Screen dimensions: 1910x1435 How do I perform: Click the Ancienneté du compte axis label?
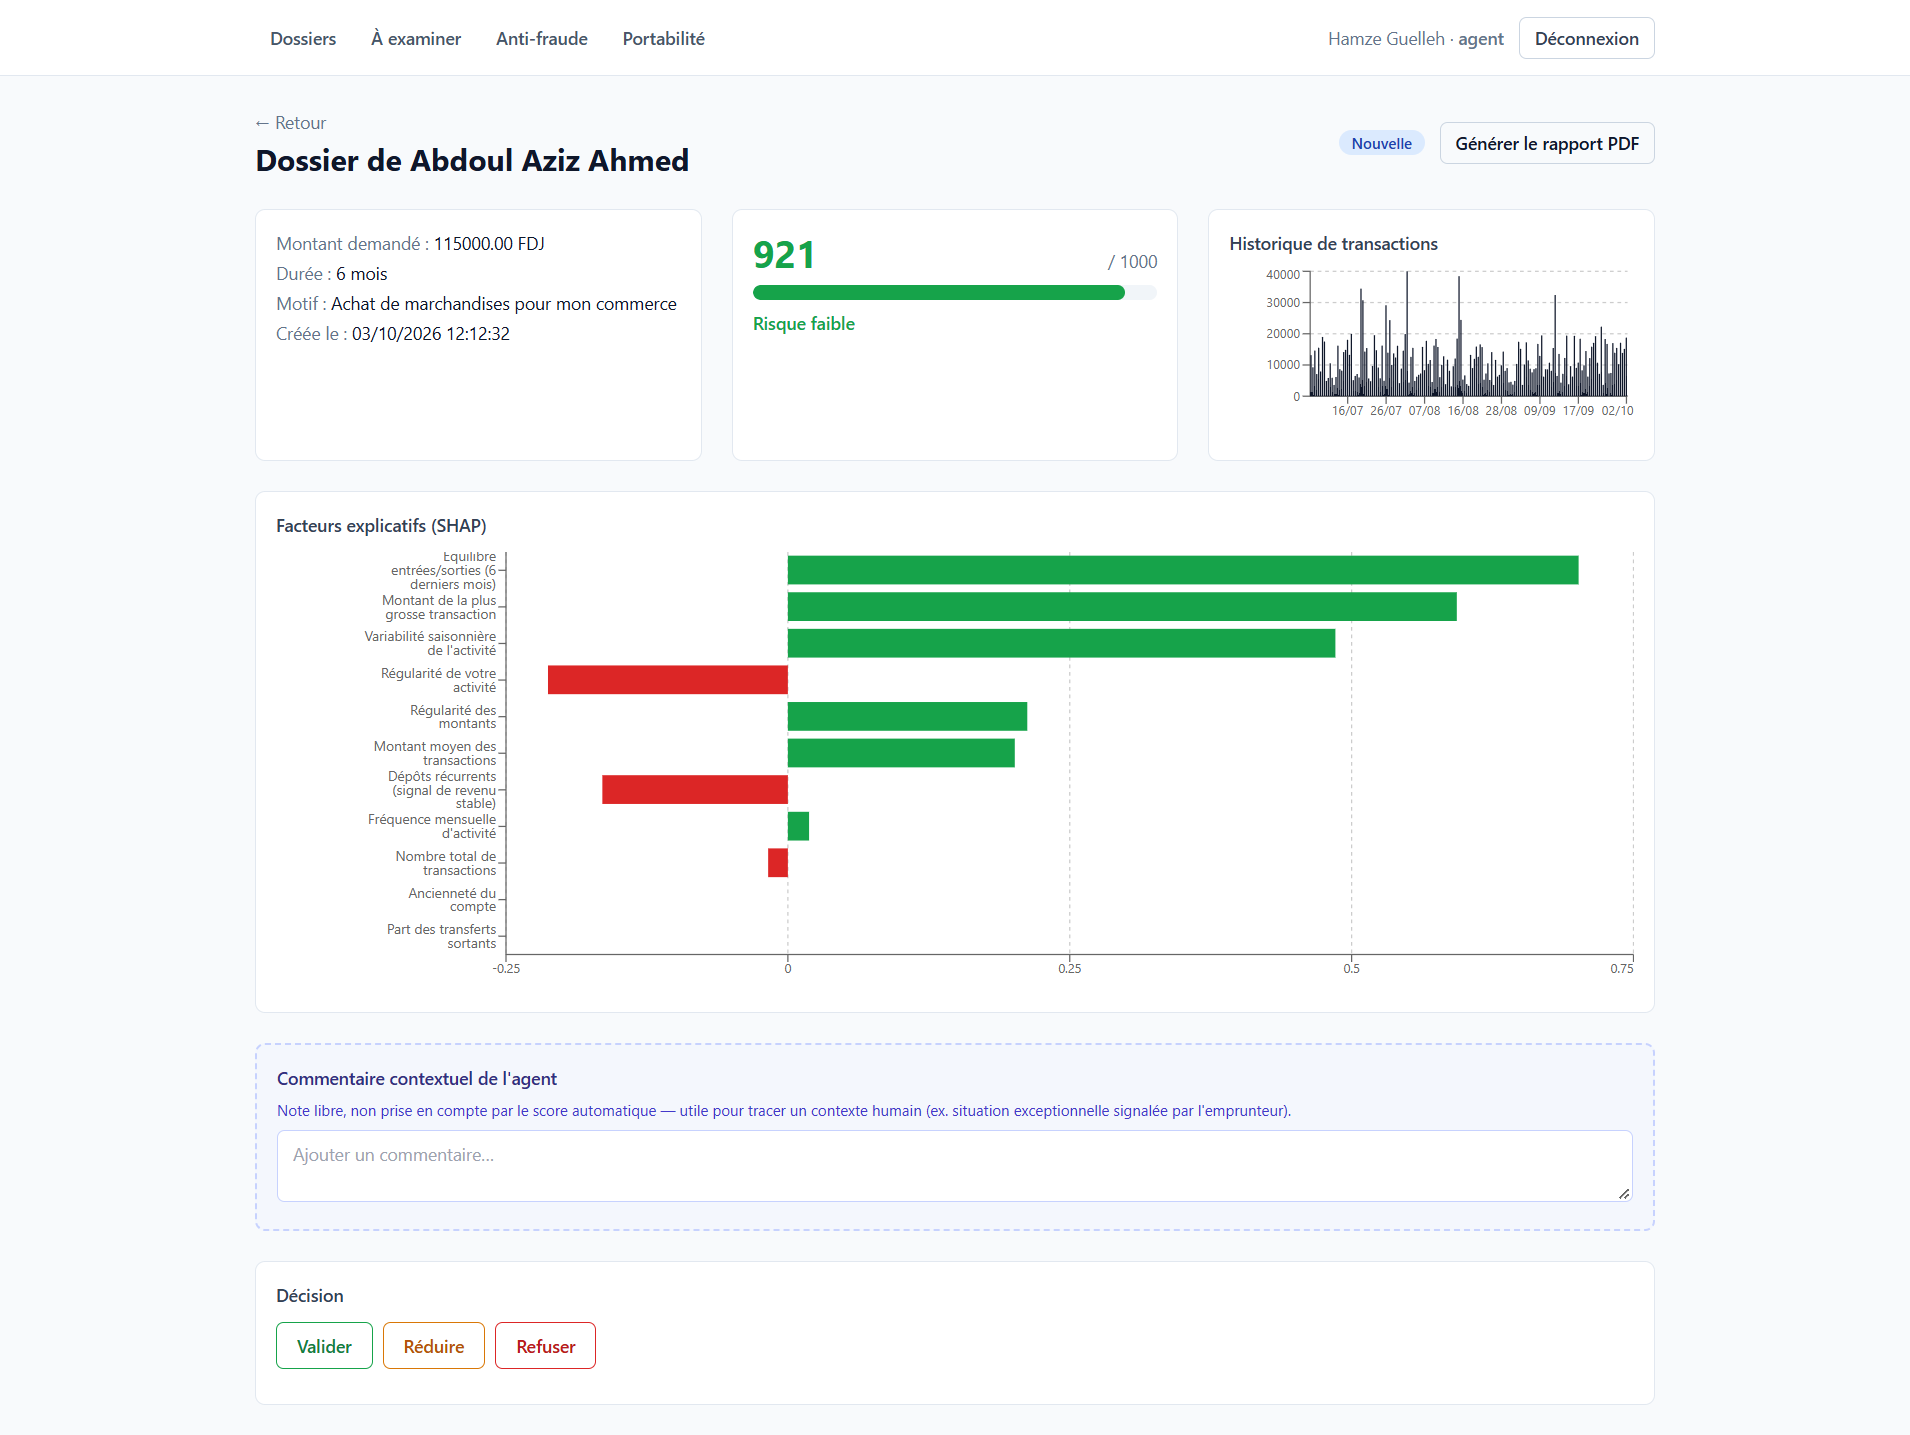coord(452,900)
